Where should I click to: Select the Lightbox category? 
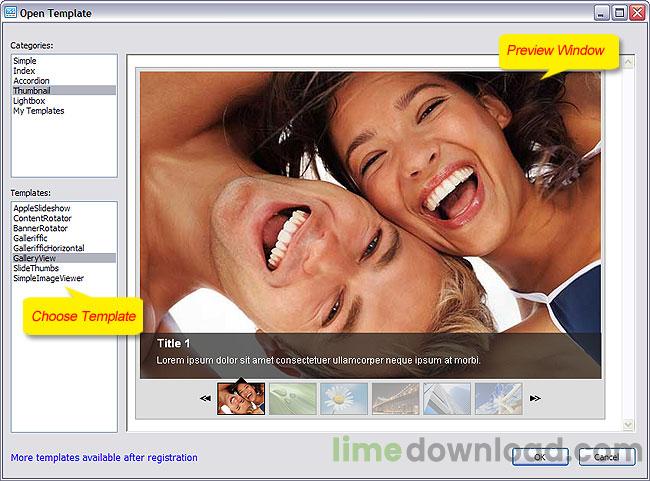click(29, 101)
